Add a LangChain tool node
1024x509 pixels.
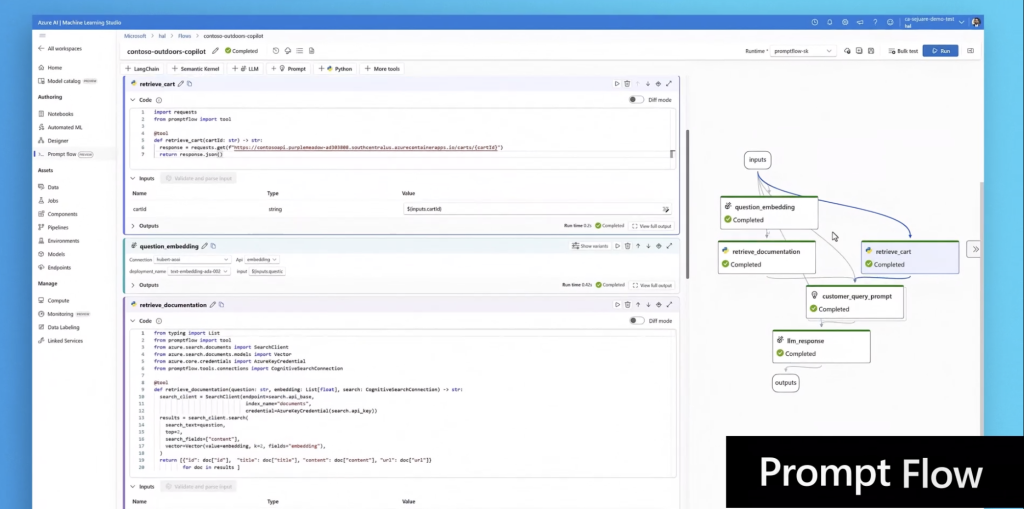(142, 69)
